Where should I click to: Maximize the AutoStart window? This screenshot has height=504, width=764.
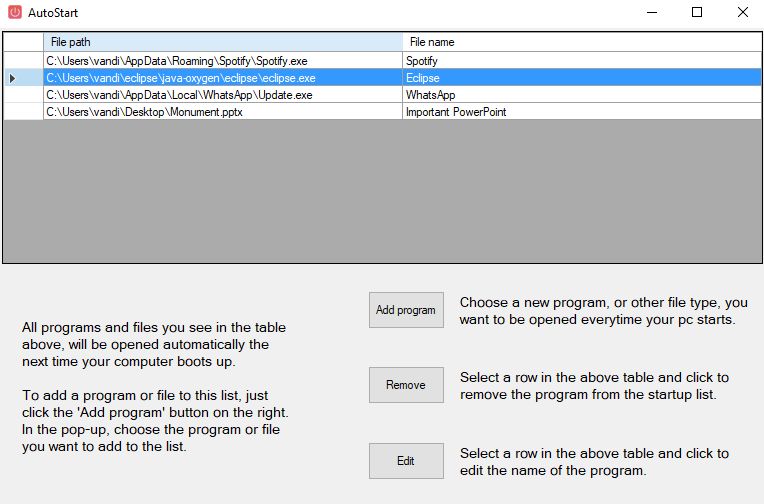tap(697, 13)
